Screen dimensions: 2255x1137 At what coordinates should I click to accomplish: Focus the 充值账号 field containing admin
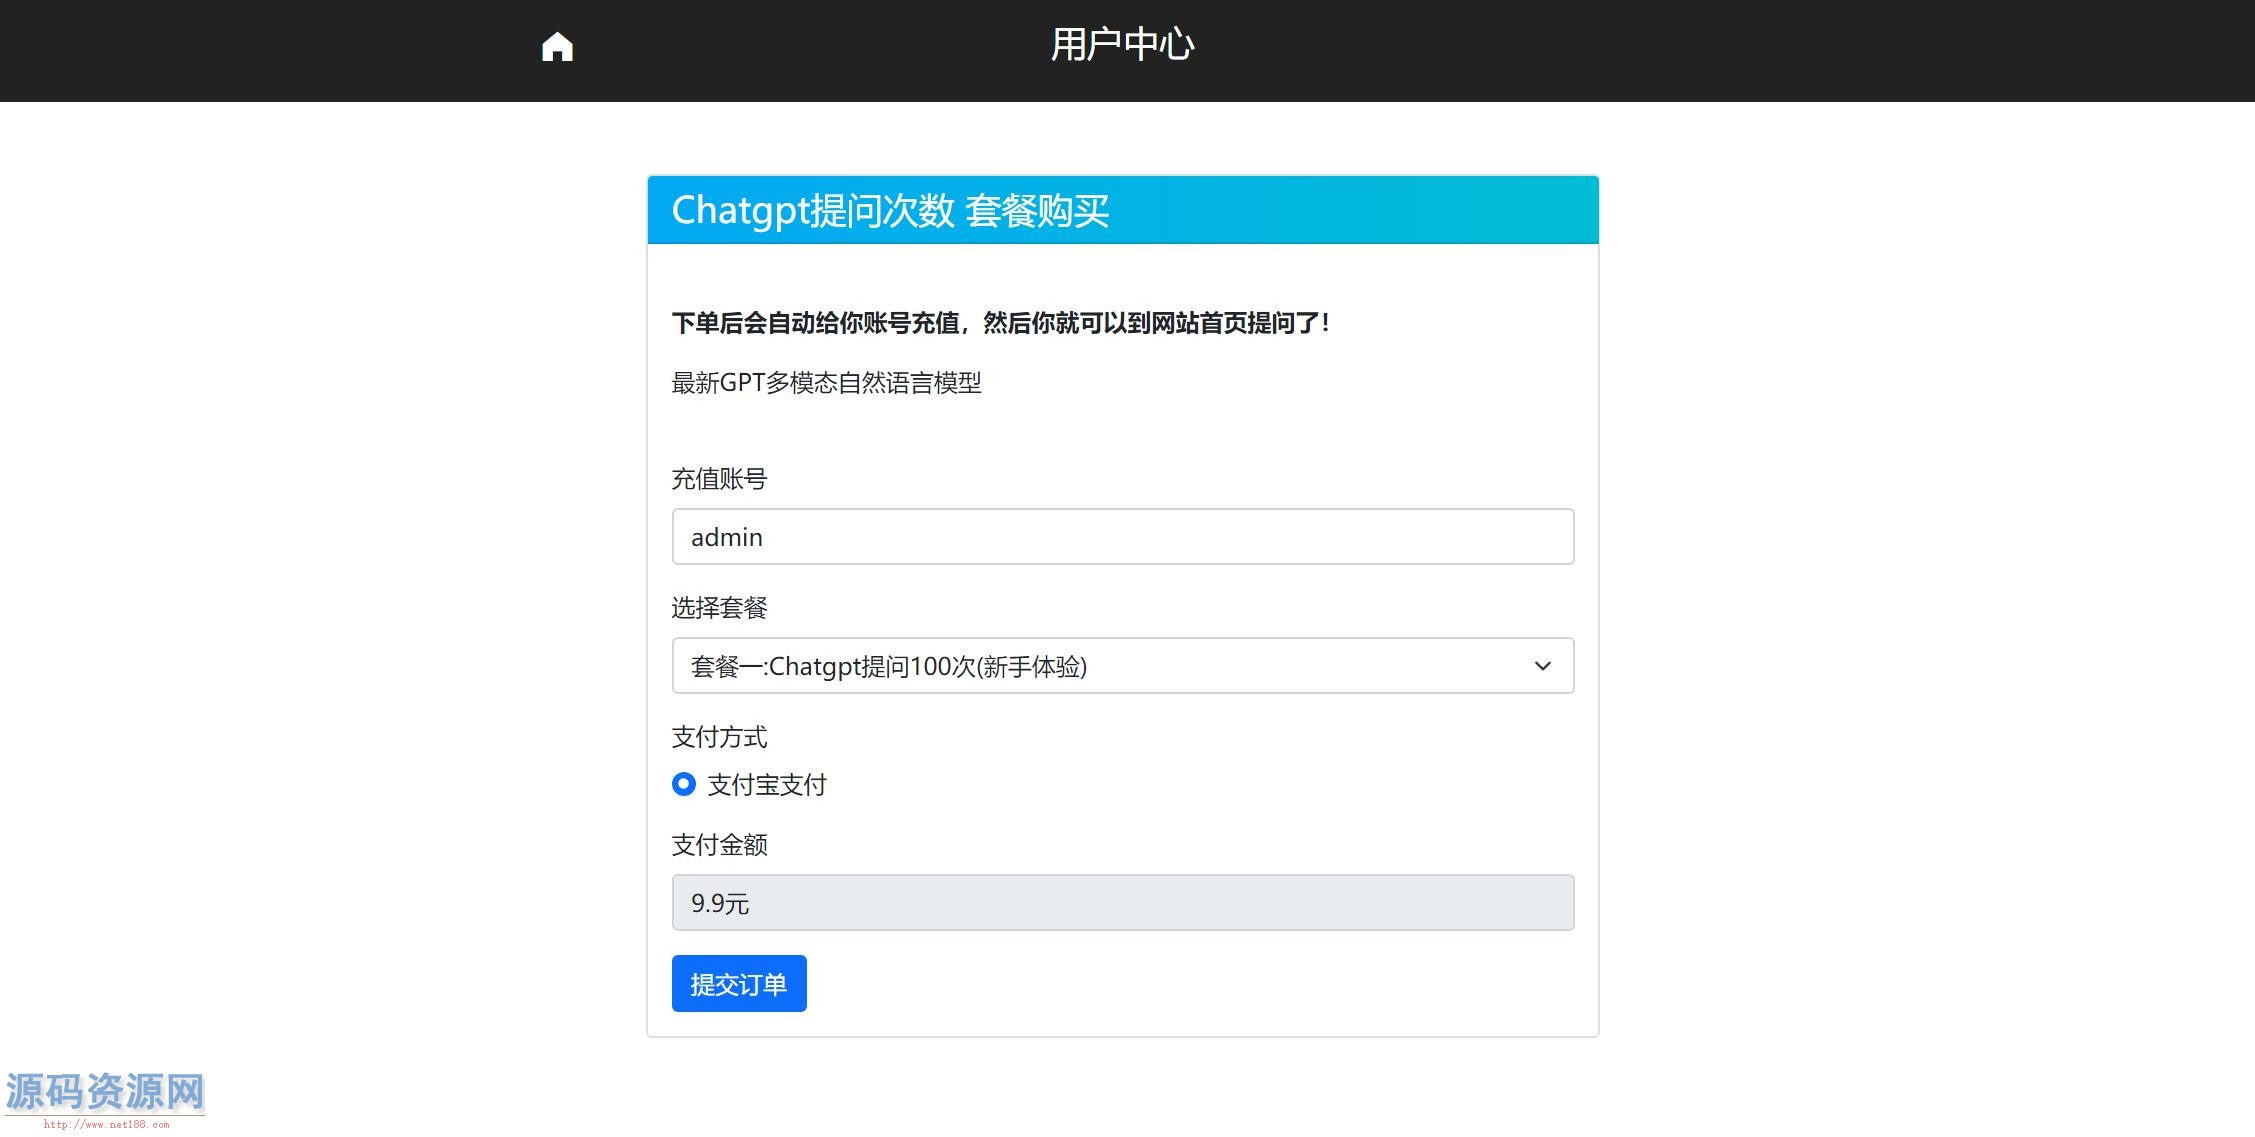pyautogui.click(x=1123, y=537)
